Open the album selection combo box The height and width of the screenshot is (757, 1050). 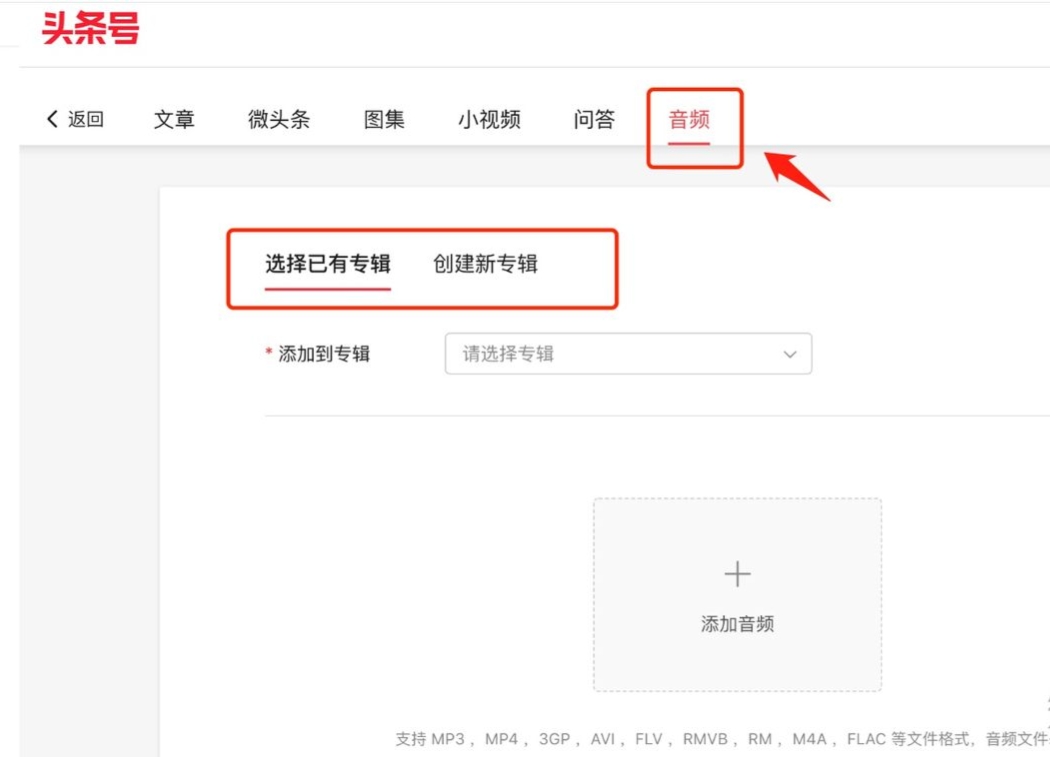tap(630, 353)
